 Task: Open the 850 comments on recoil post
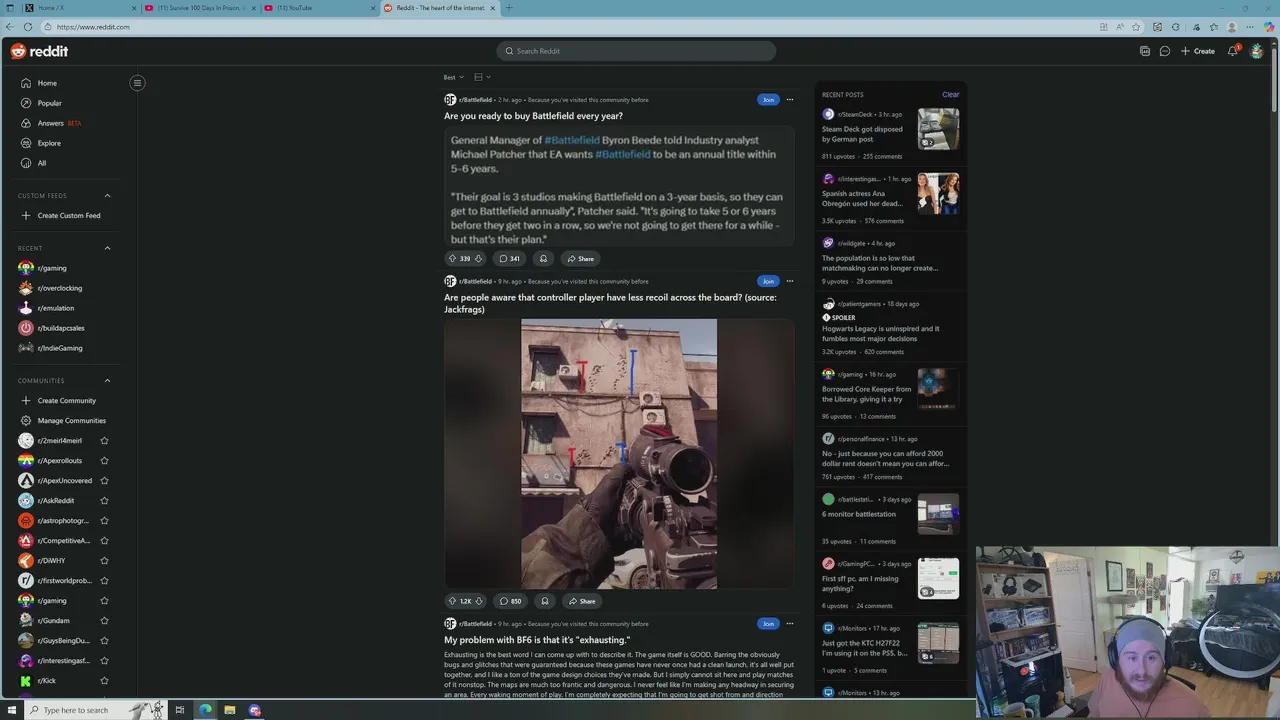click(510, 601)
